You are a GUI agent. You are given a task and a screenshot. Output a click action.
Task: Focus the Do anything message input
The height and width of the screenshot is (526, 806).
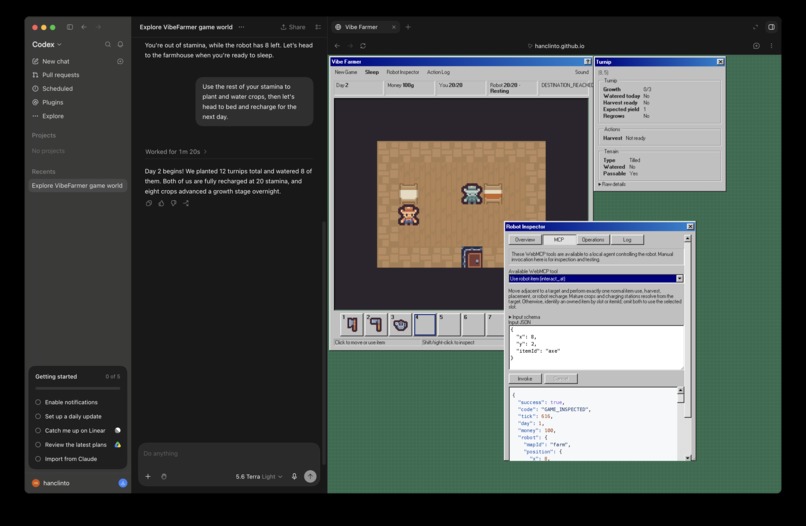point(229,454)
